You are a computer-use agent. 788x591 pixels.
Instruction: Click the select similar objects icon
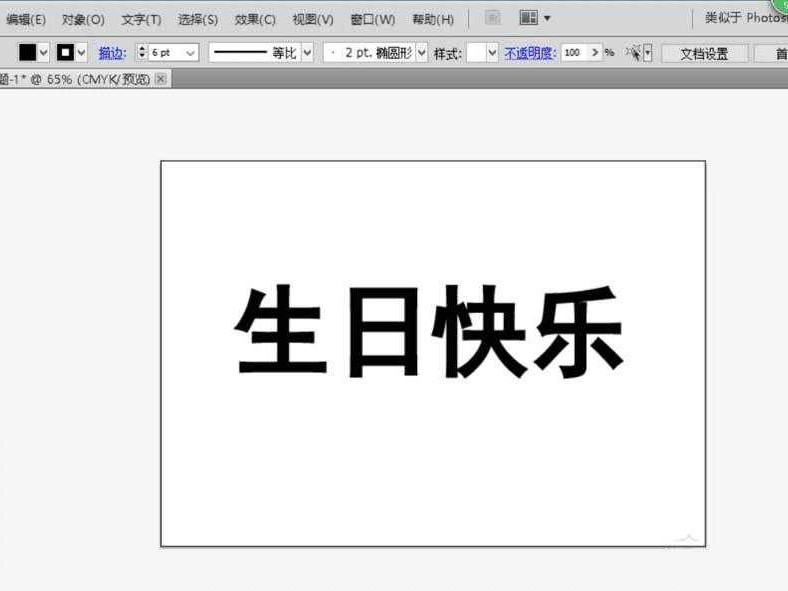tap(634, 52)
